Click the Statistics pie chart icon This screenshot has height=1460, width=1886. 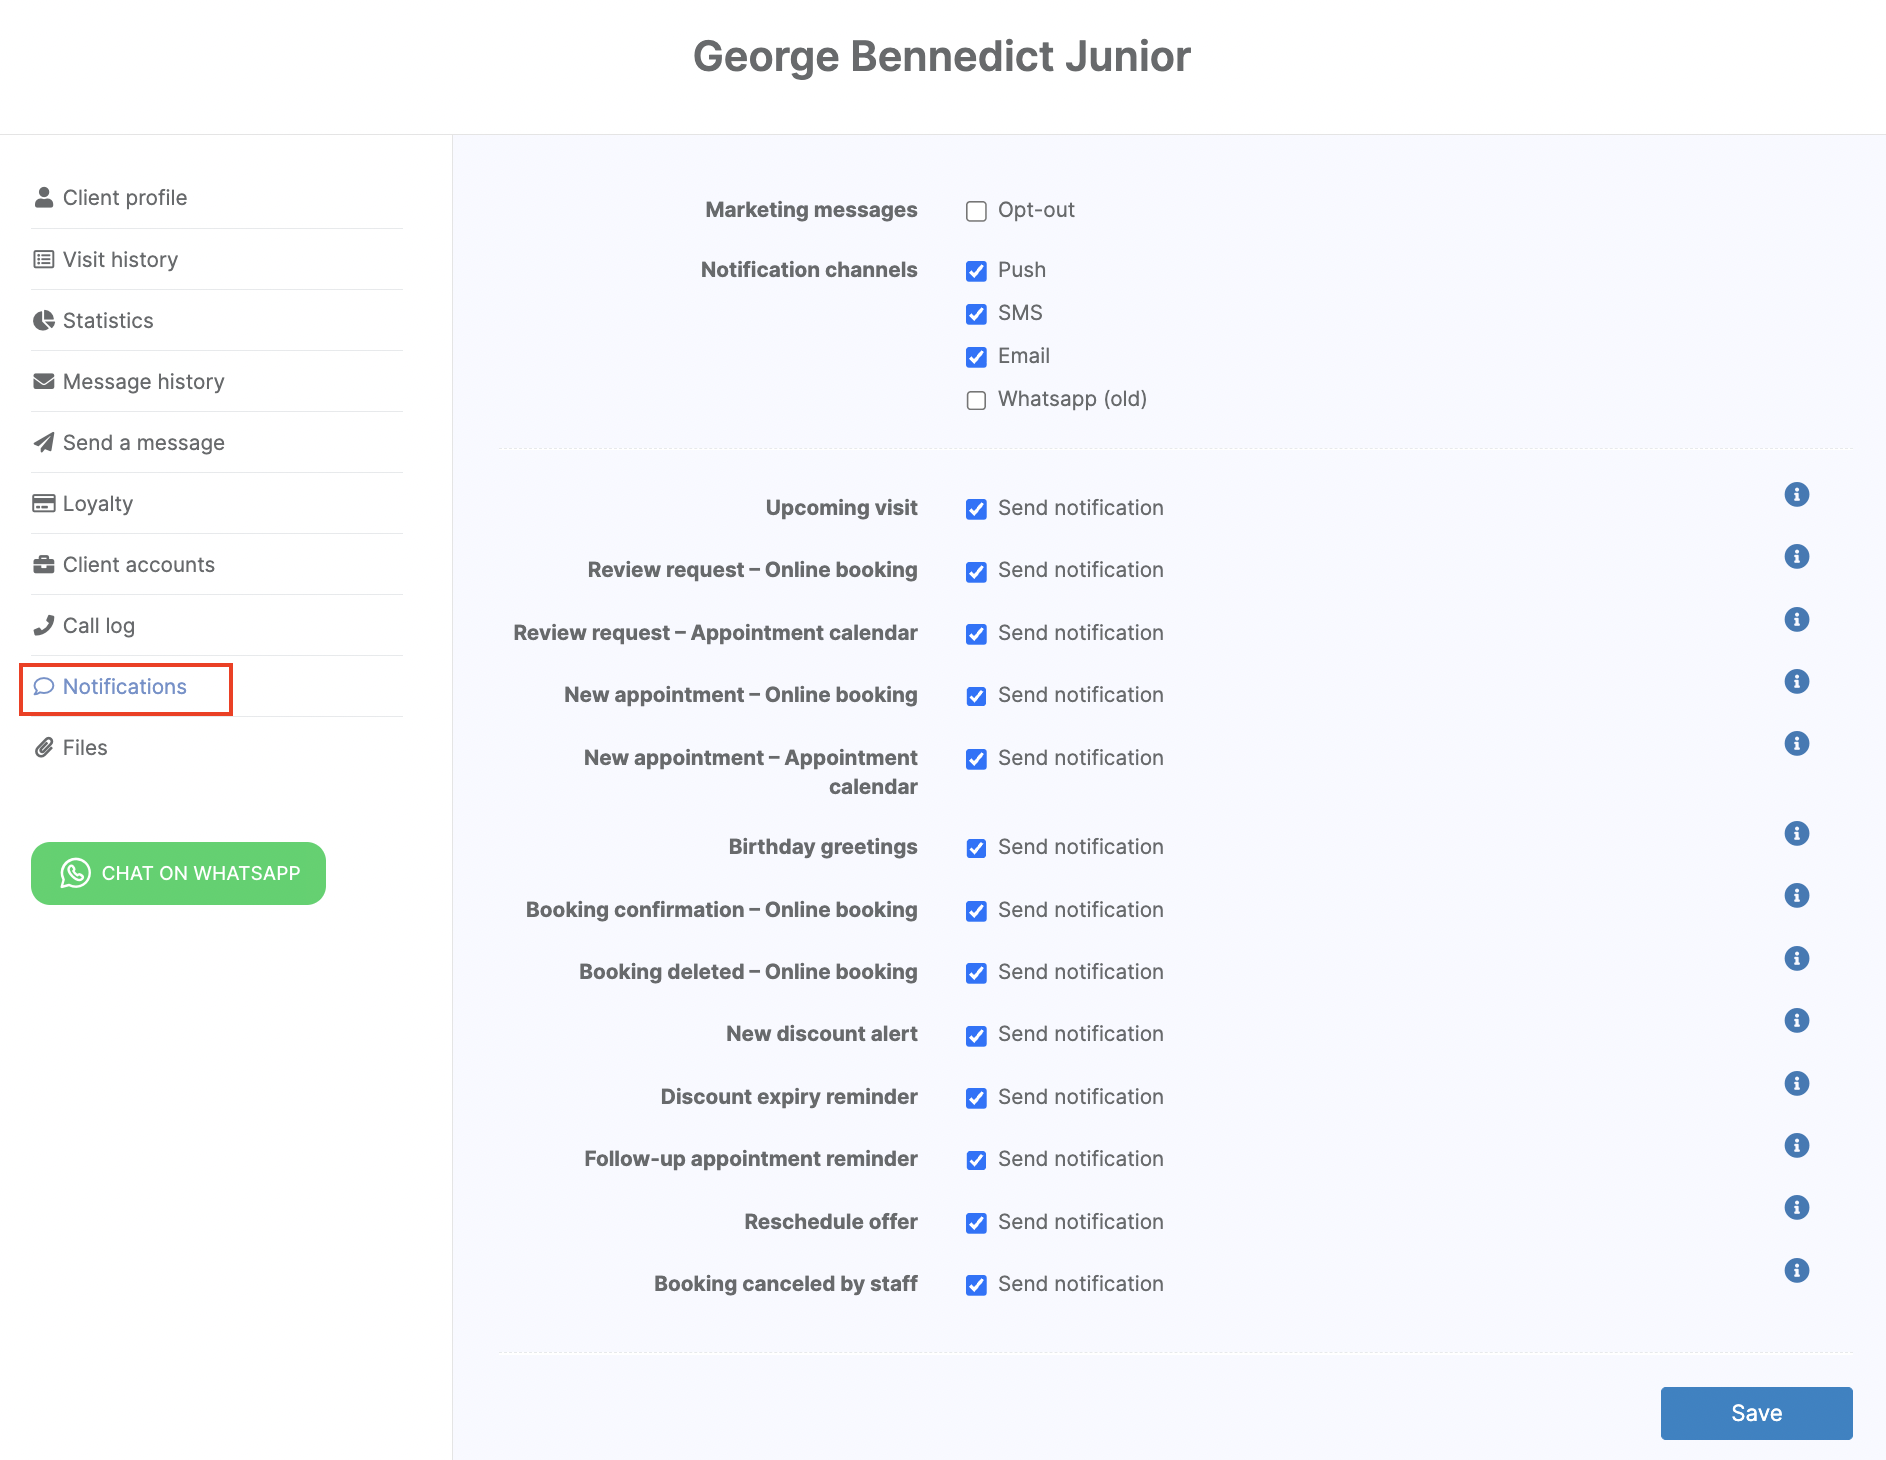[44, 321]
